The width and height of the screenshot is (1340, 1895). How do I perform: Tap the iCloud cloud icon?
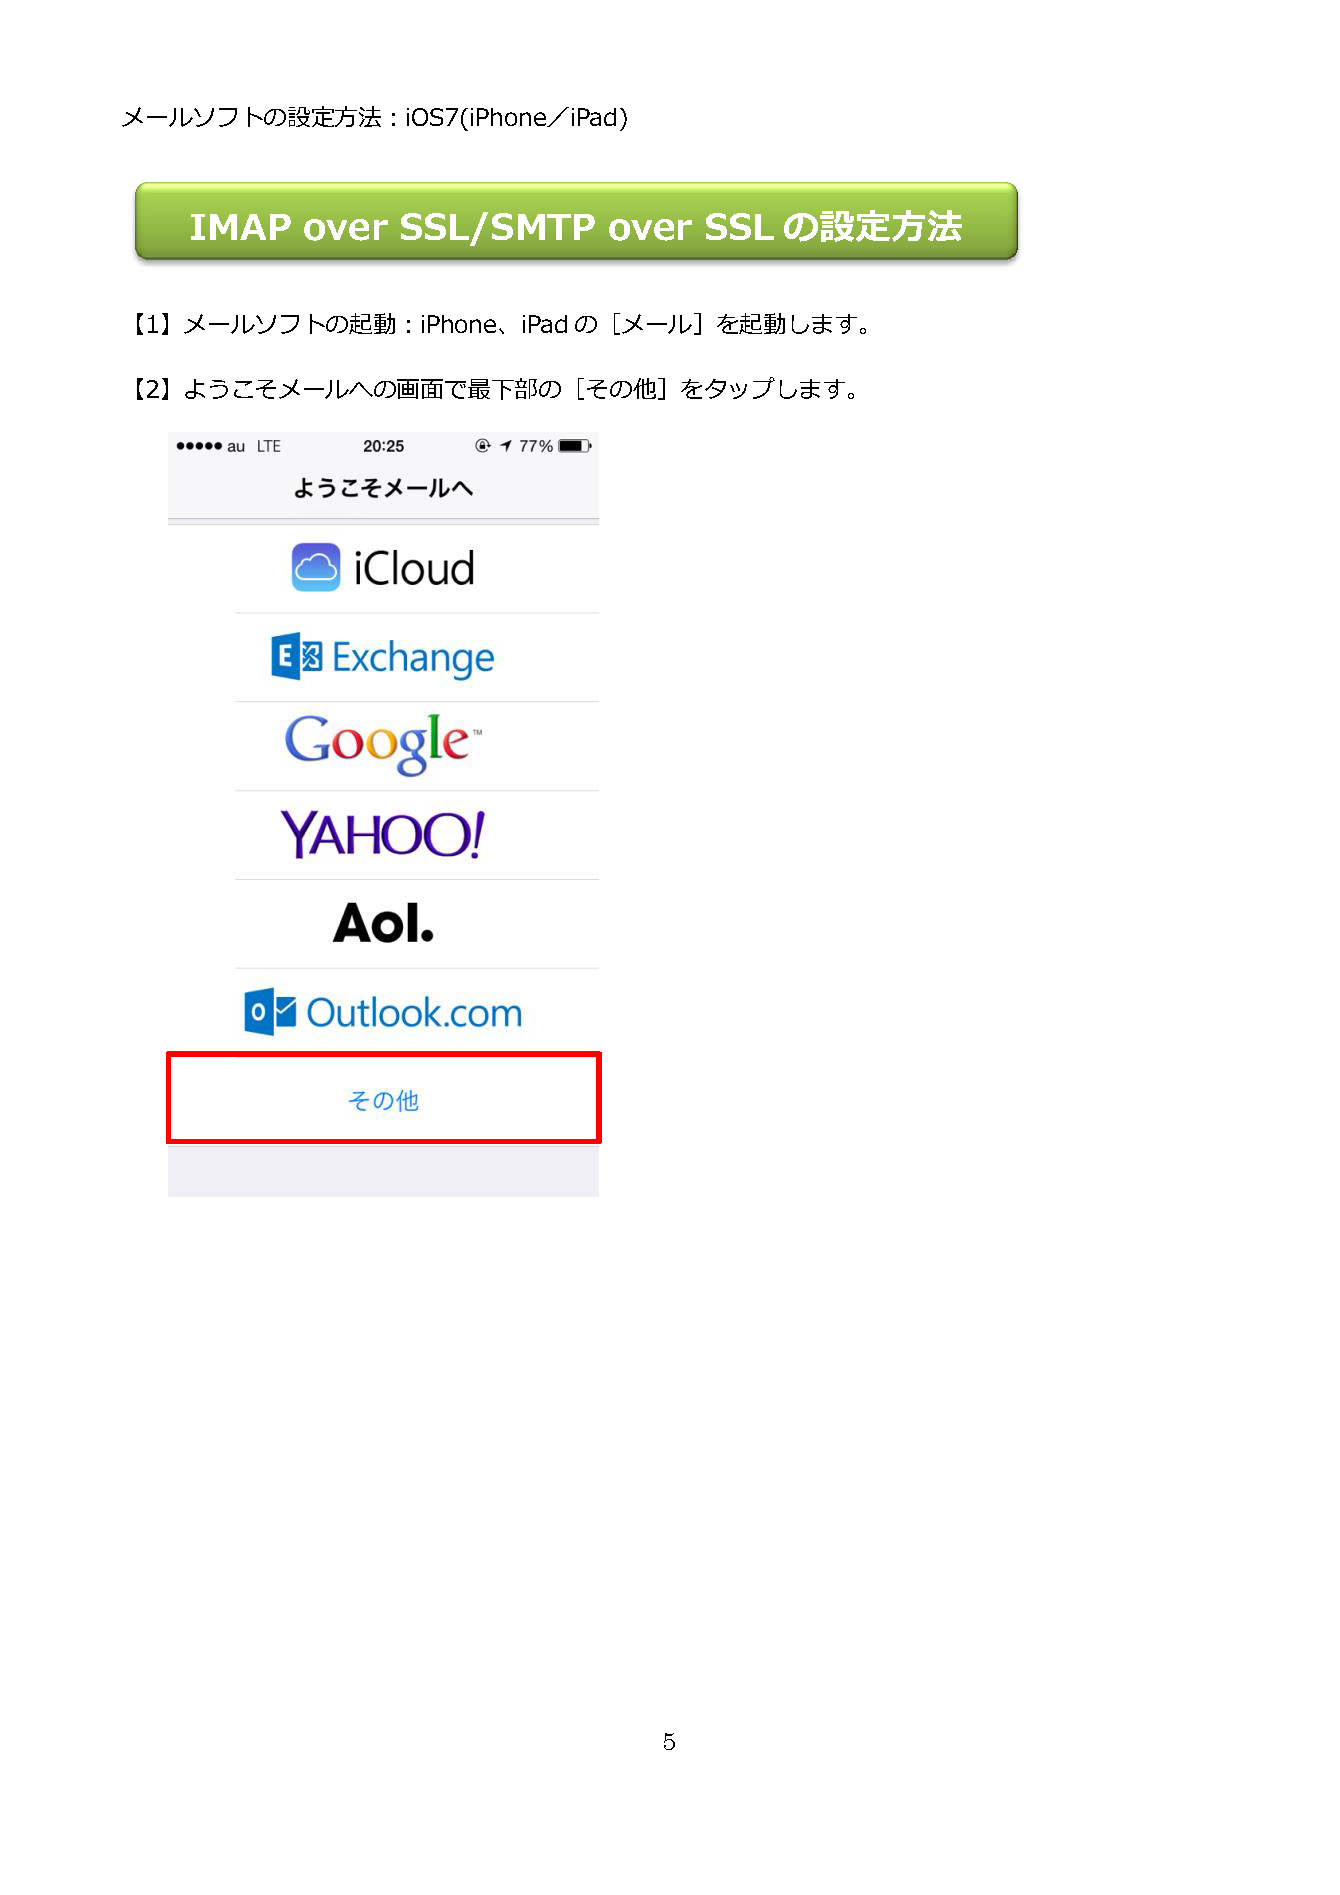coord(316,567)
